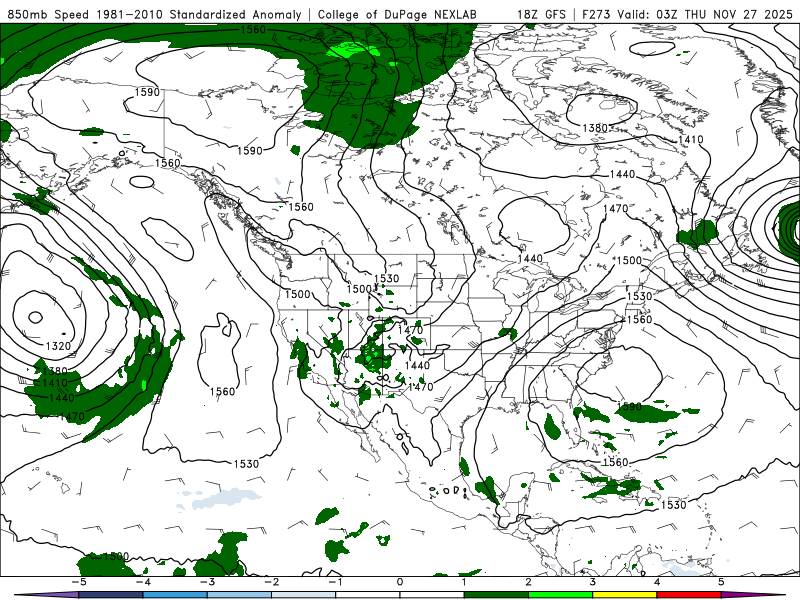Click the "2" colorbar tick label
800x600 pixels.
(x=529, y=582)
